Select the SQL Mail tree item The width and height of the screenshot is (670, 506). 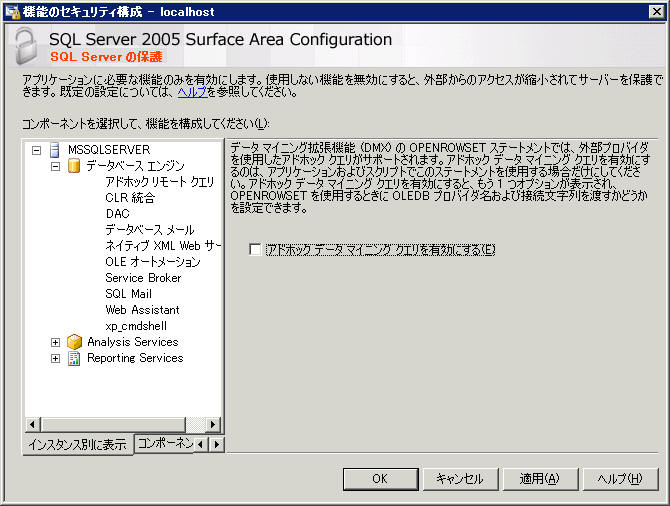(129, 294)
